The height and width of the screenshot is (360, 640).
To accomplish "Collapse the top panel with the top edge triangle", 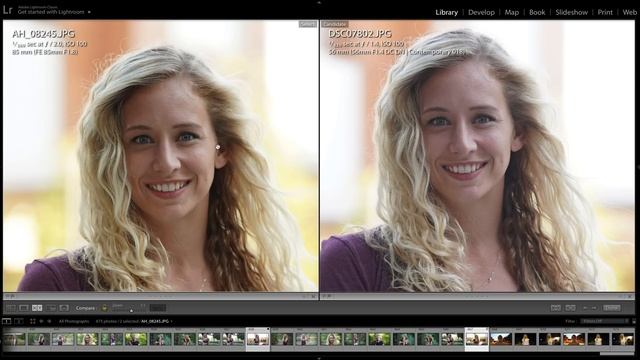I will 319,2.
